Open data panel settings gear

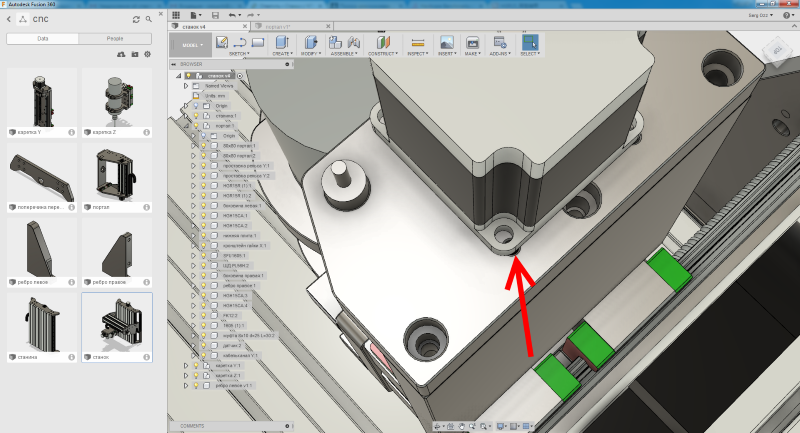click(147, 54)
